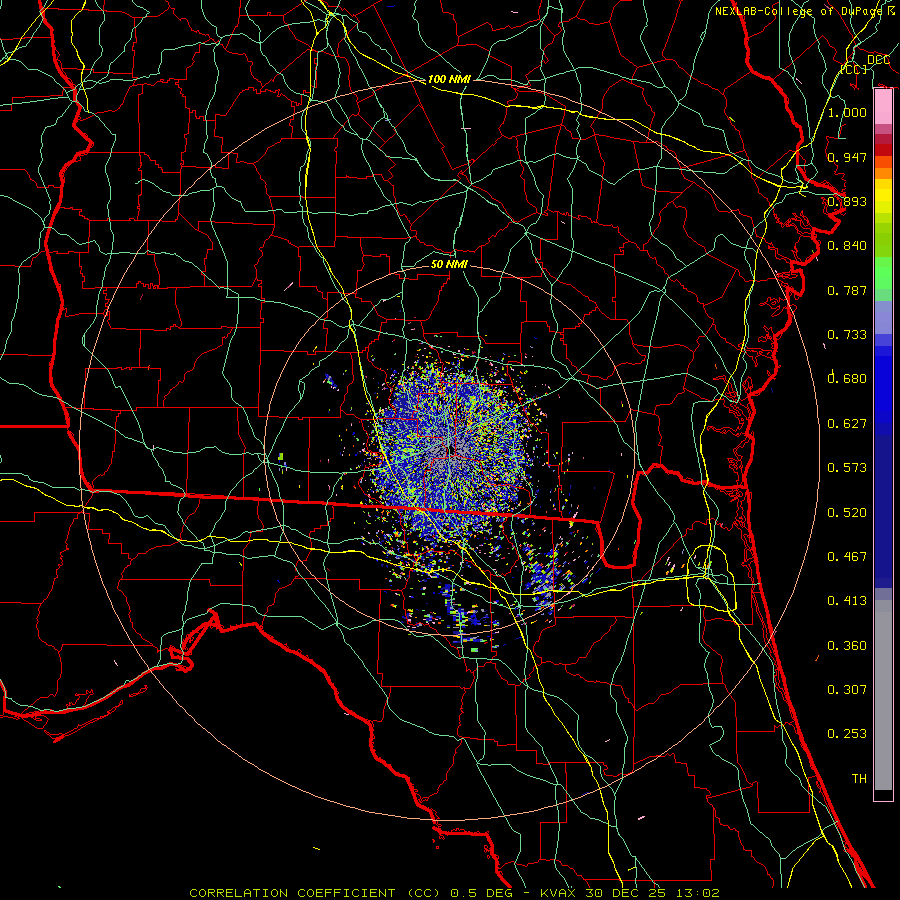The width and height of the screenshot is (900, 900).
Task: Click the pink swatch at top of color bar
Action: 883,107
